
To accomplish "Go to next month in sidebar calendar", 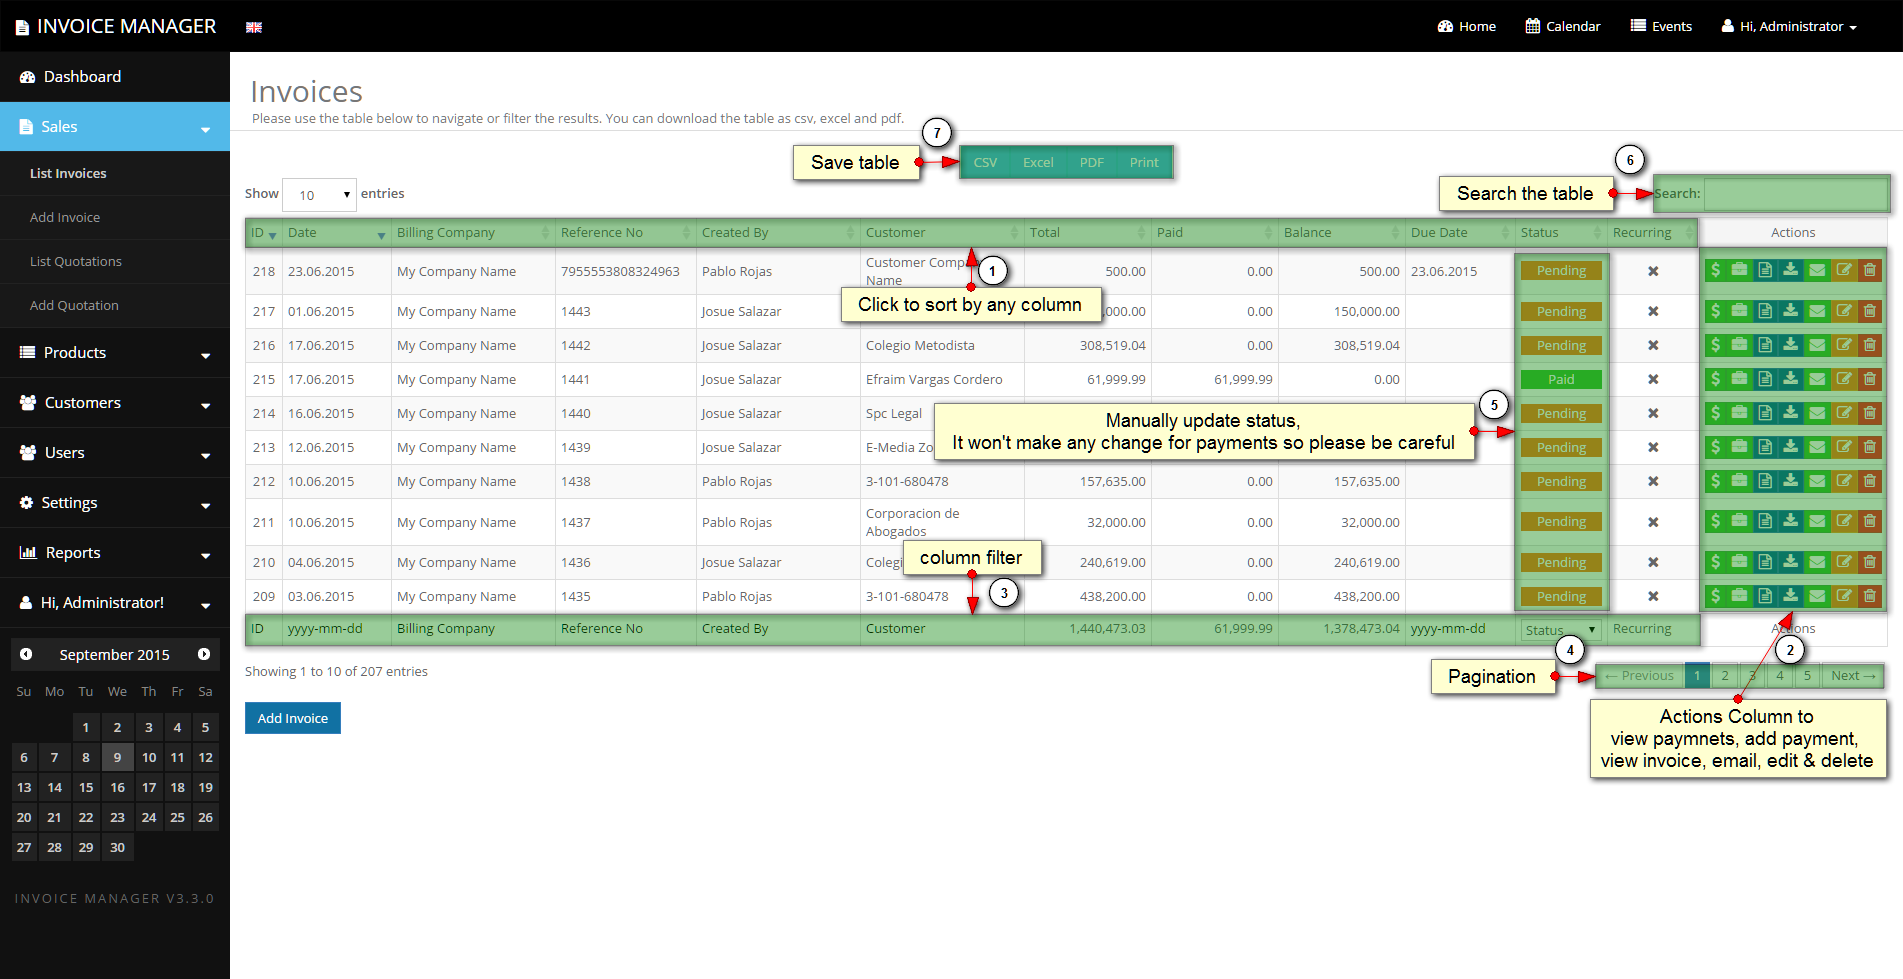I will click(x=204, y=654).
